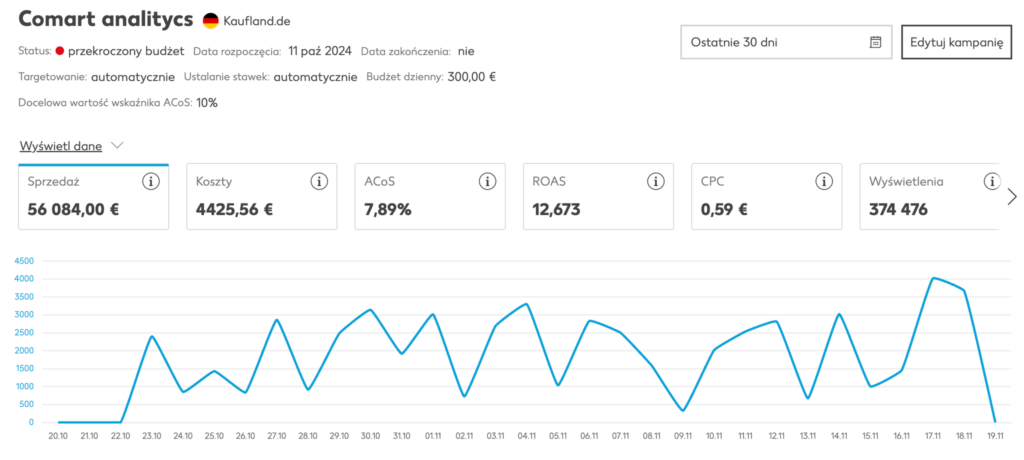Click the CPC info icon
Screen dimensions: 1024x460
click(x=824, y=182)
